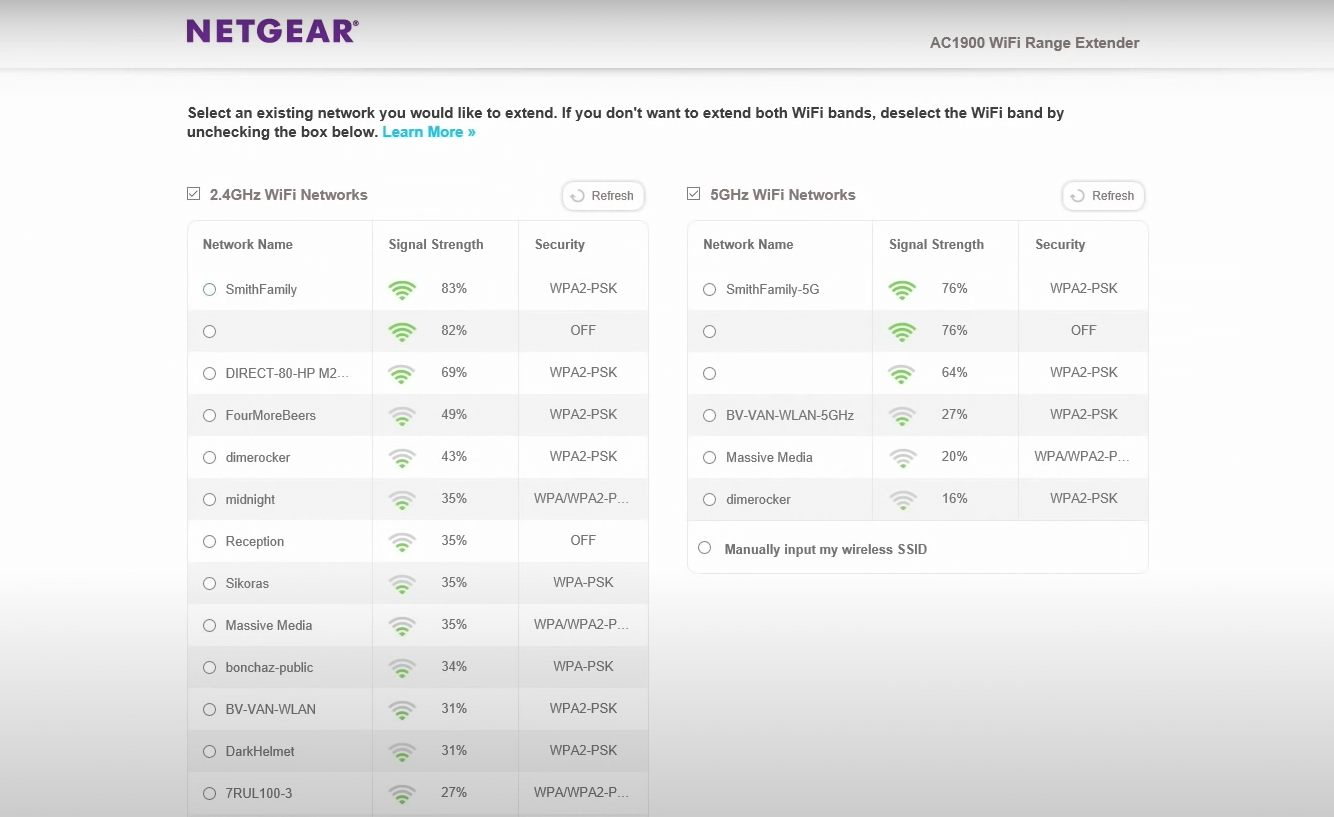Click the BV-VAN-WLAN-5GHz signal icon
Image resolution: width=1334 pixels, height=817 pixels.
[x=902, y=415]
